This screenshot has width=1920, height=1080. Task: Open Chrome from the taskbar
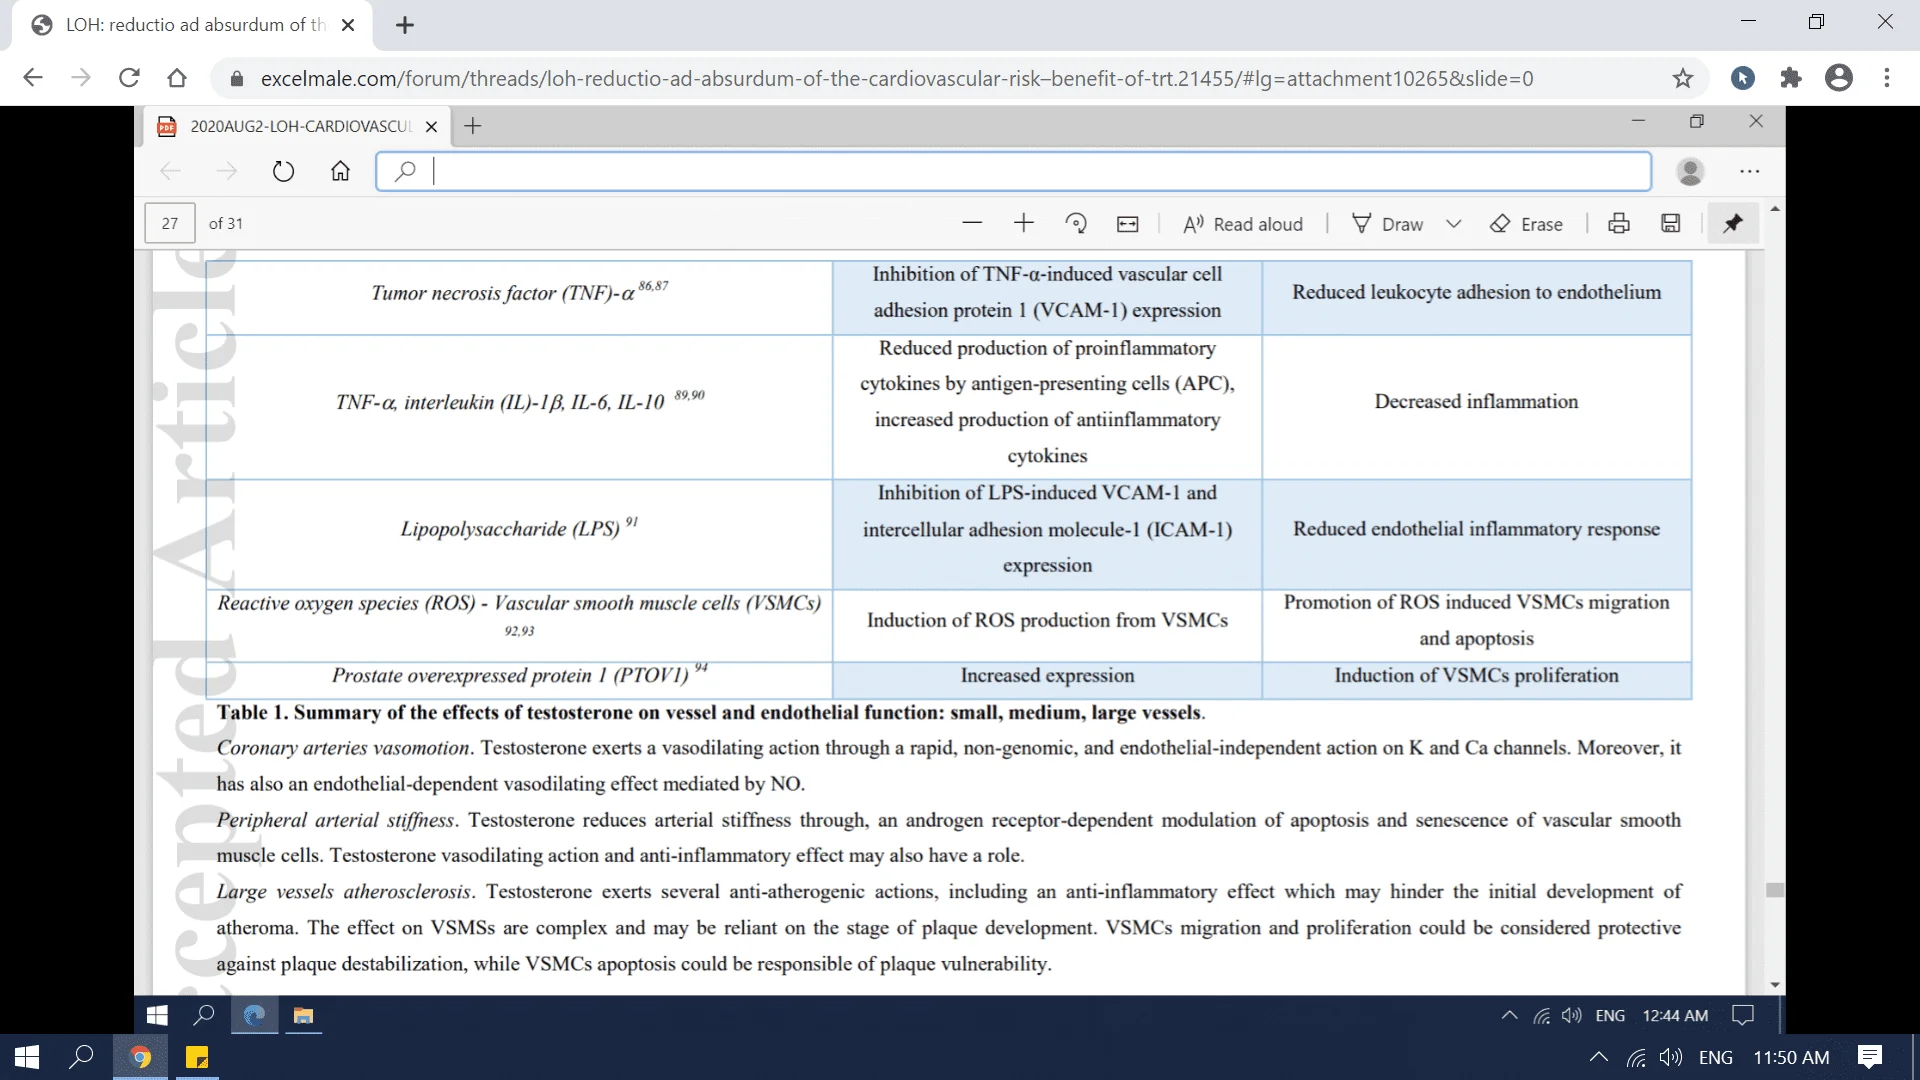click(141, 1057)
